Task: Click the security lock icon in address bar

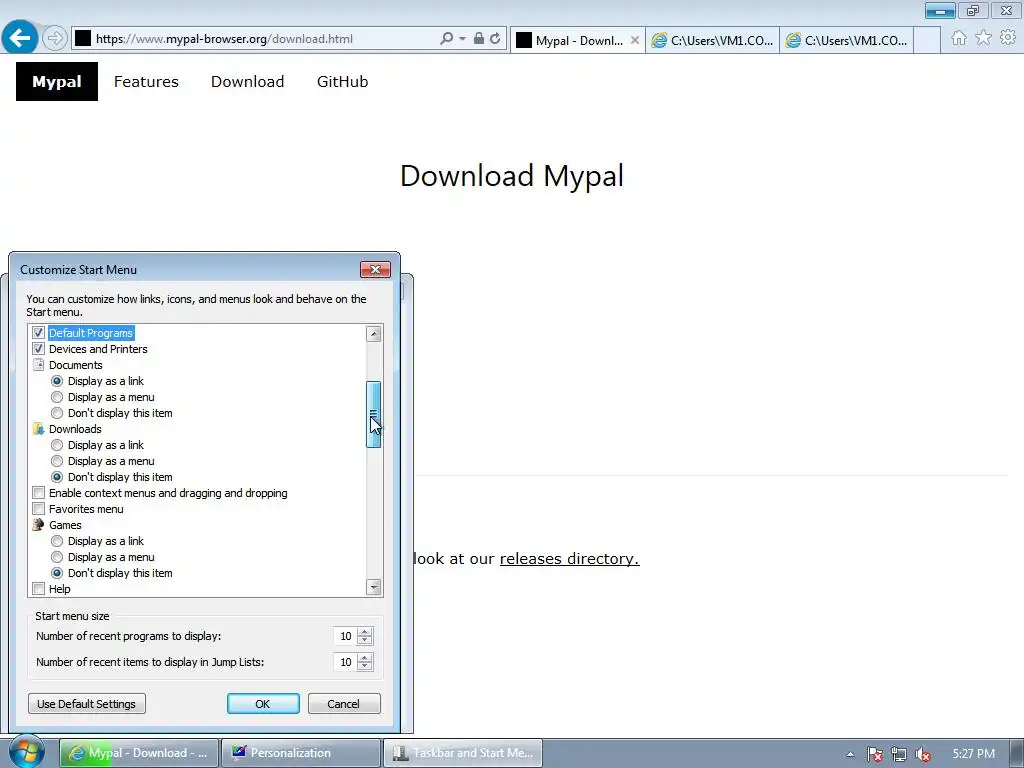Action: click(x=479, y=39)
